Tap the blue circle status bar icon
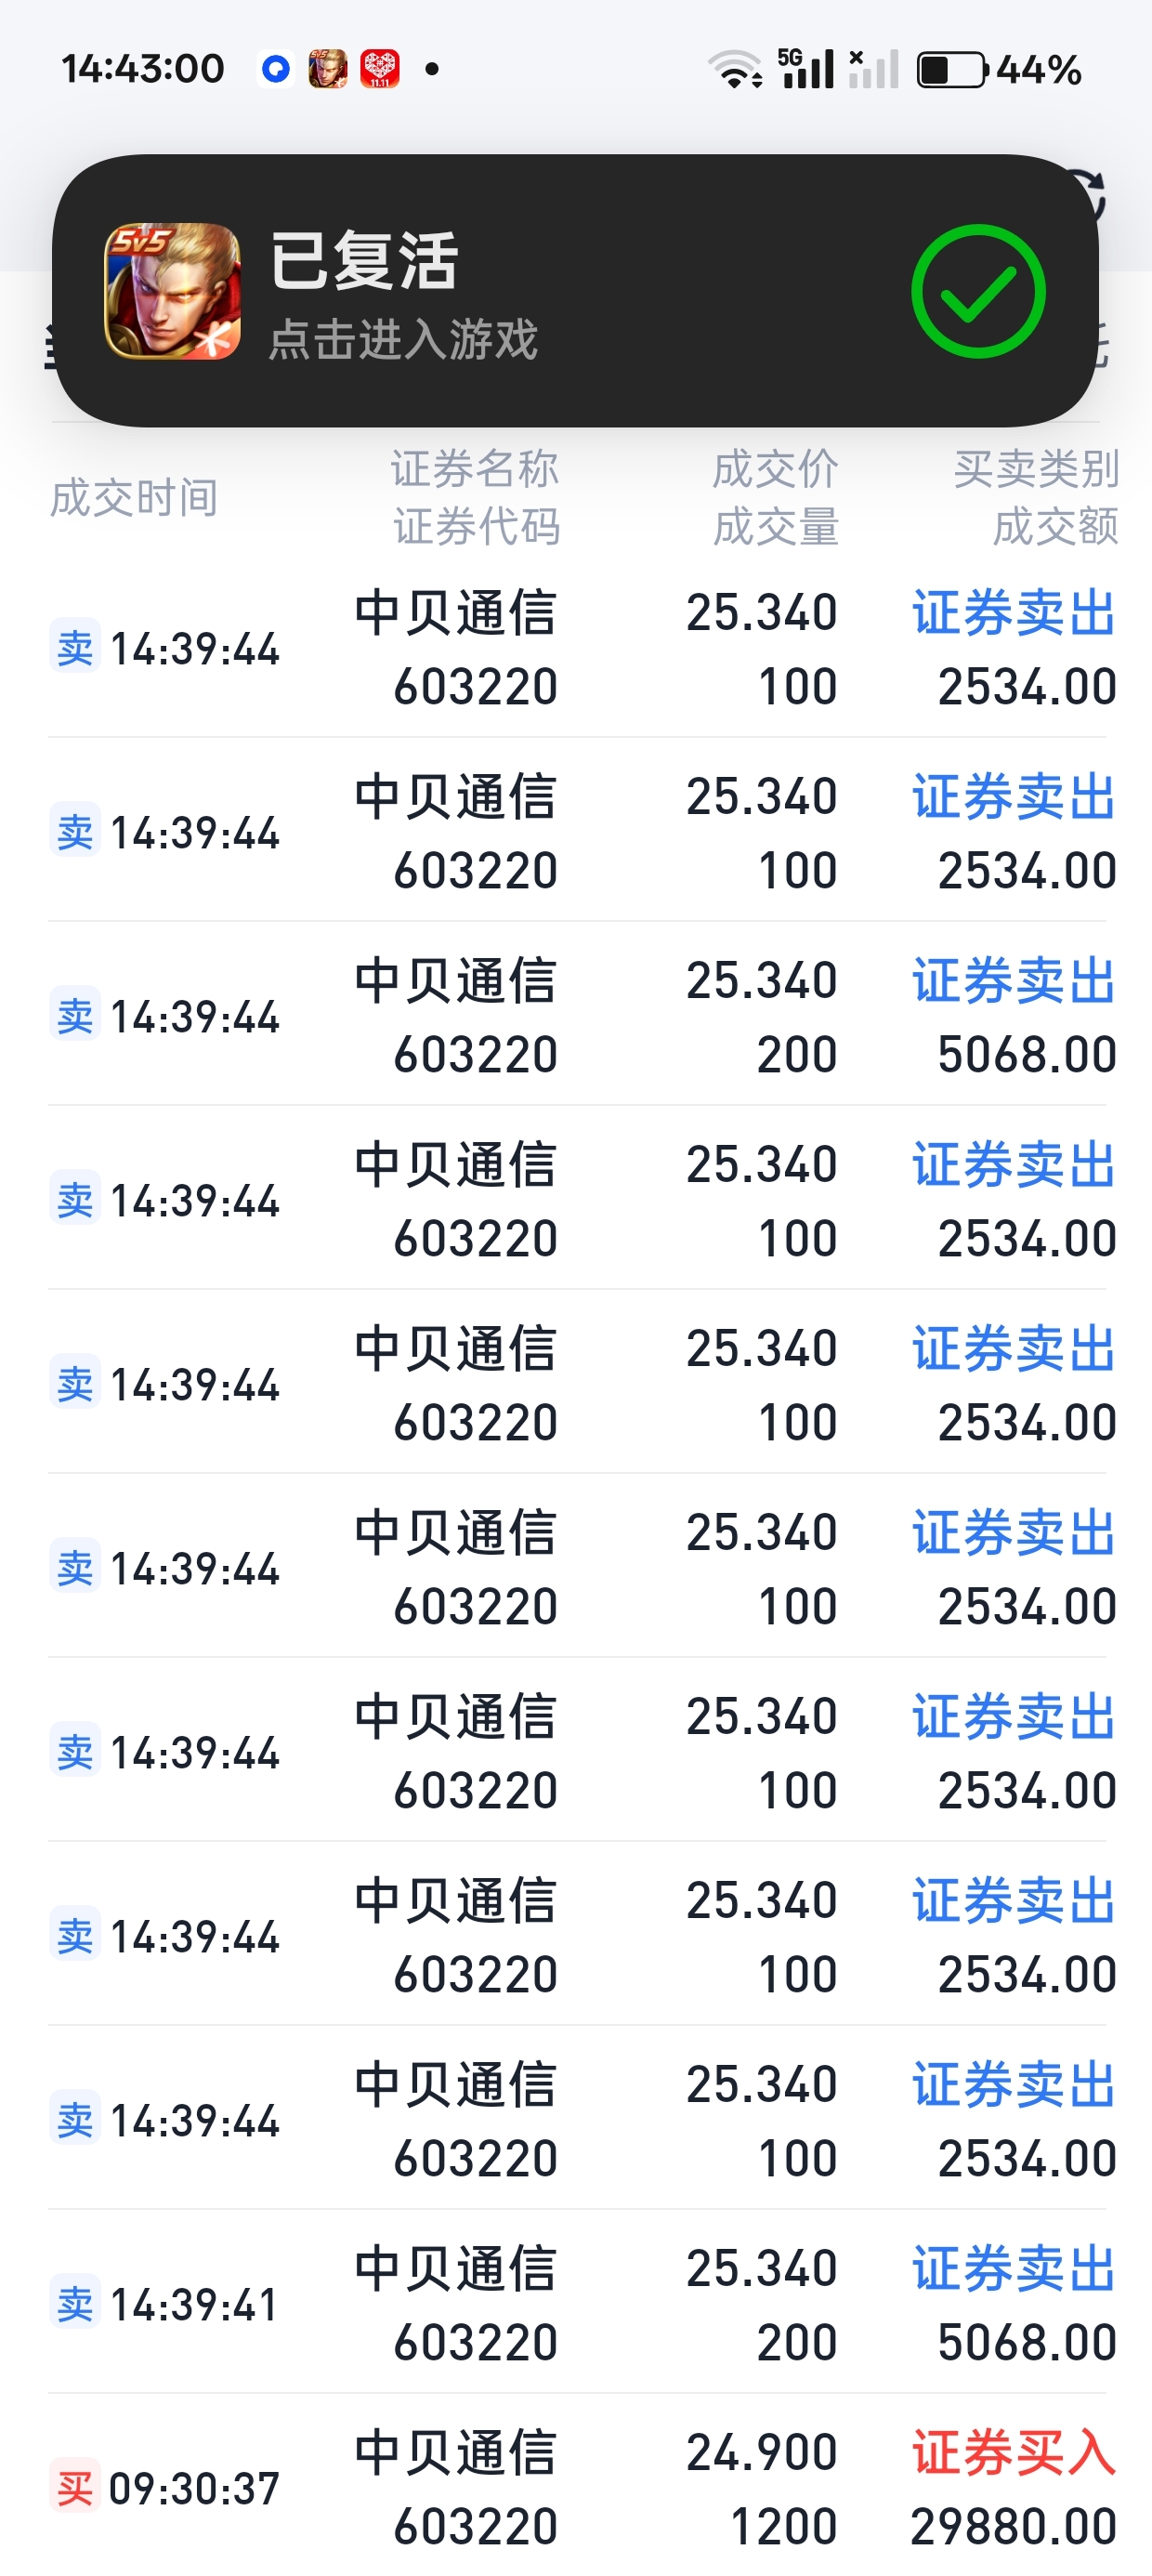 coord(275,69)
